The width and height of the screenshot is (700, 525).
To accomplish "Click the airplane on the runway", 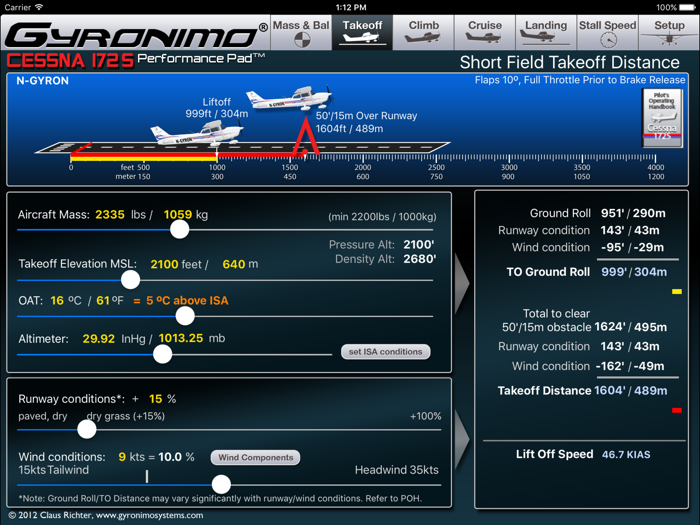I will pos(196,134).
